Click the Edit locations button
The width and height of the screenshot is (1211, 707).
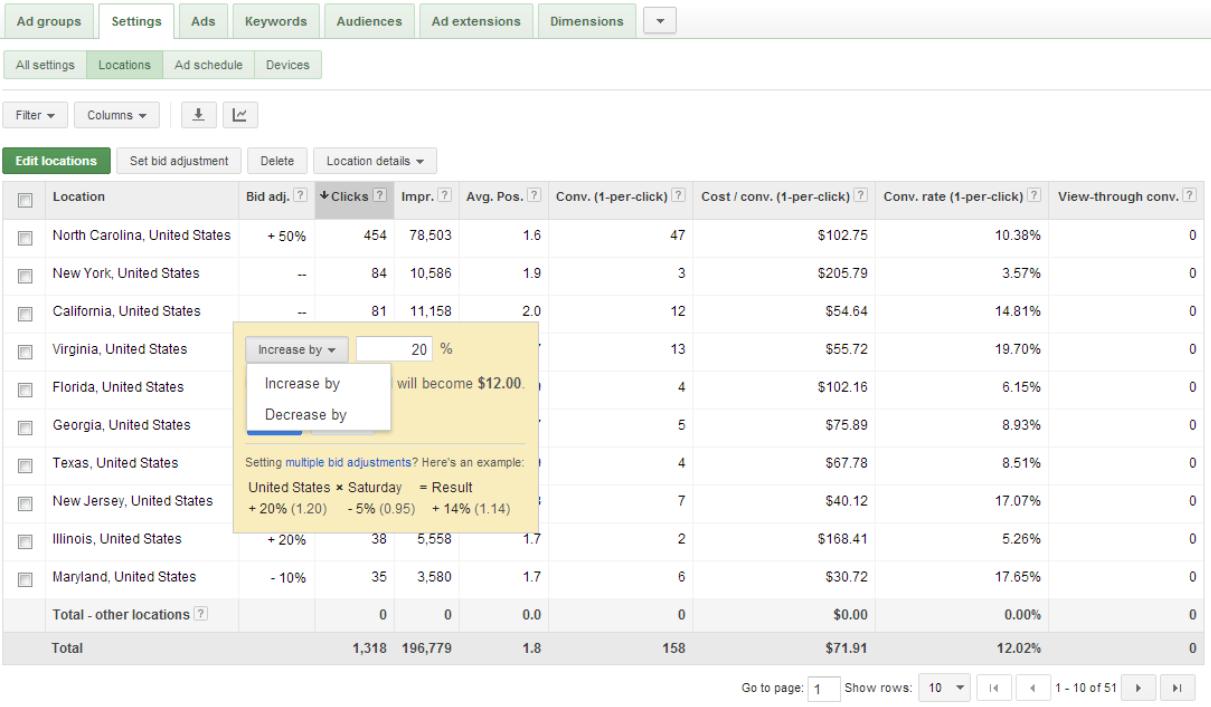point(55,160)
